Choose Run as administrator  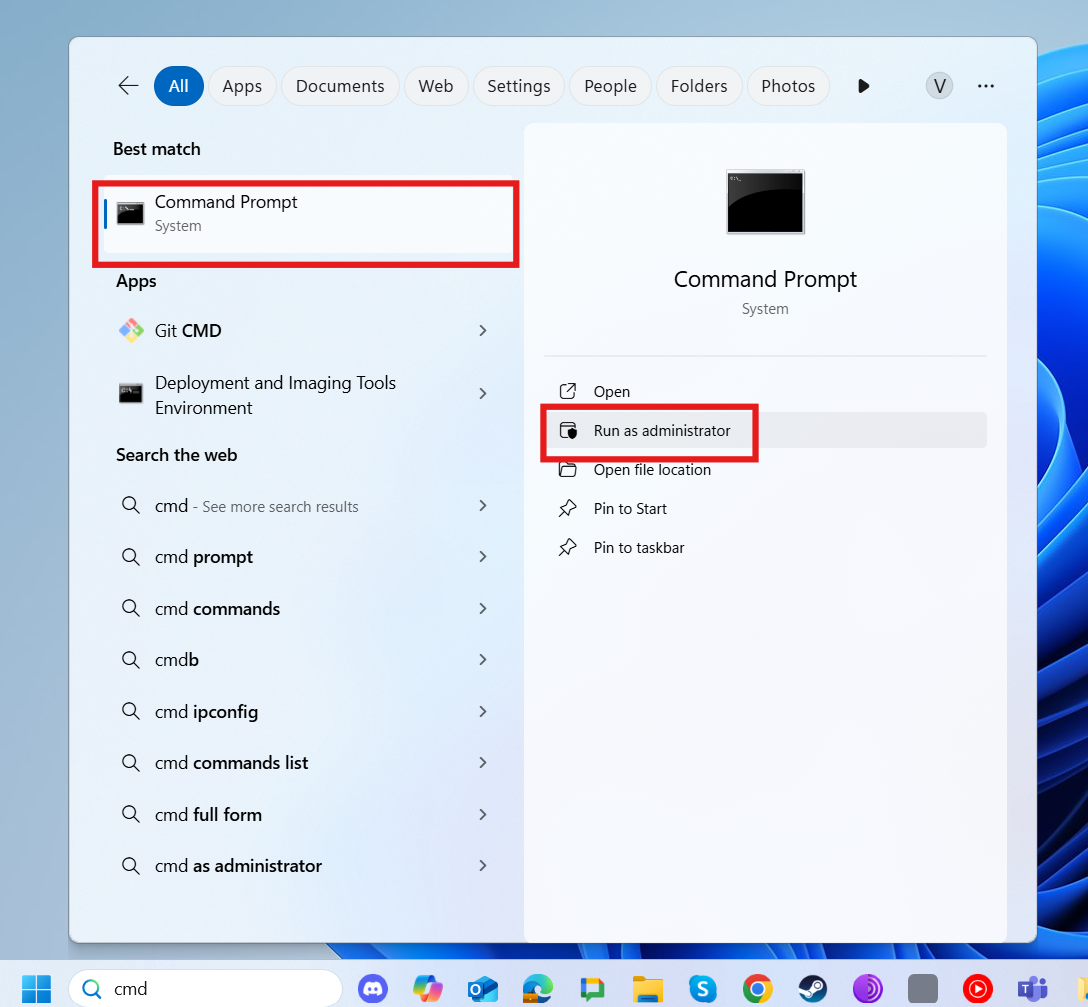click(x=765, y=430)
